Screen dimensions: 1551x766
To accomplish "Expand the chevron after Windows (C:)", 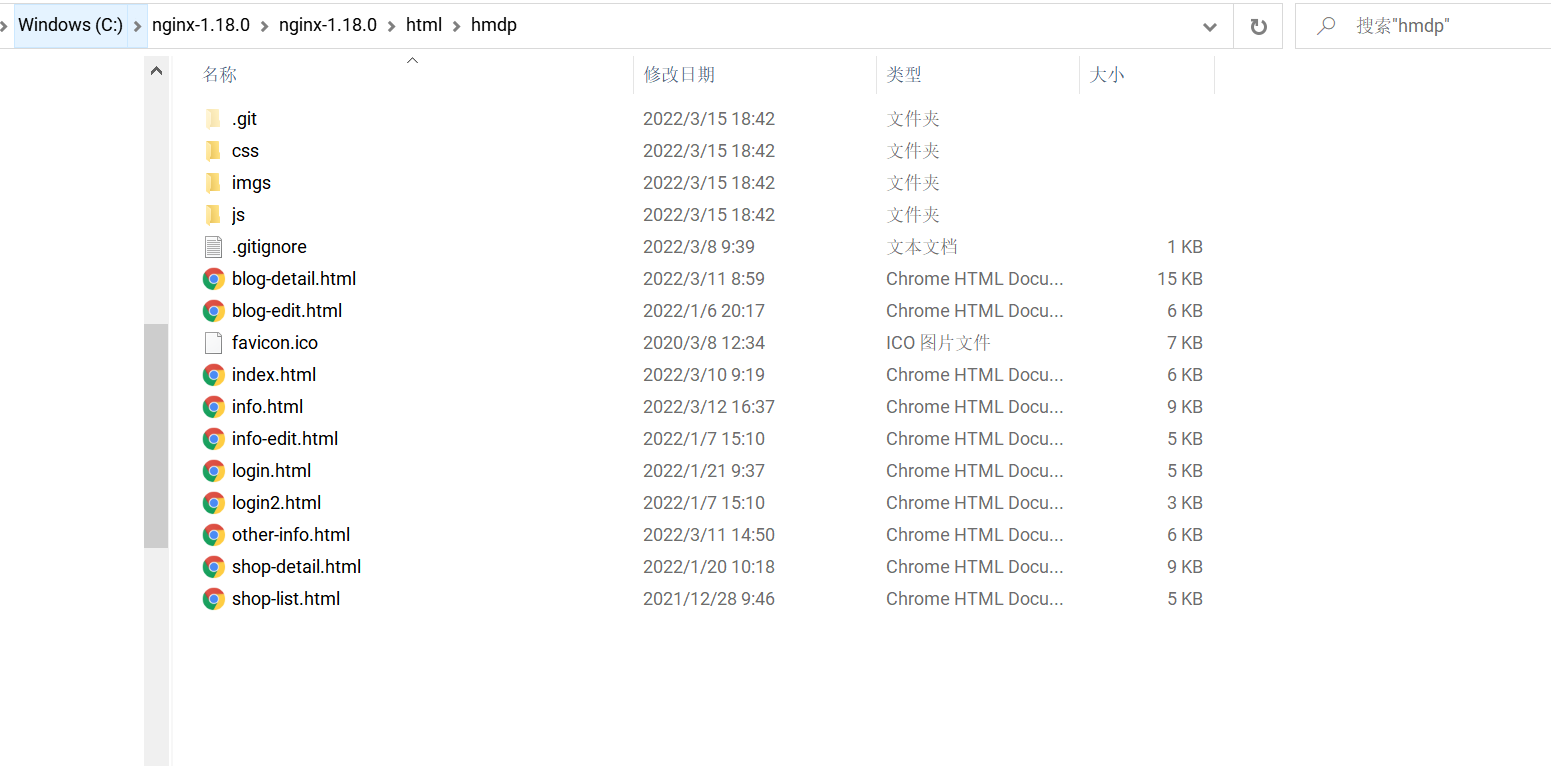I will (x=139, y=26).
